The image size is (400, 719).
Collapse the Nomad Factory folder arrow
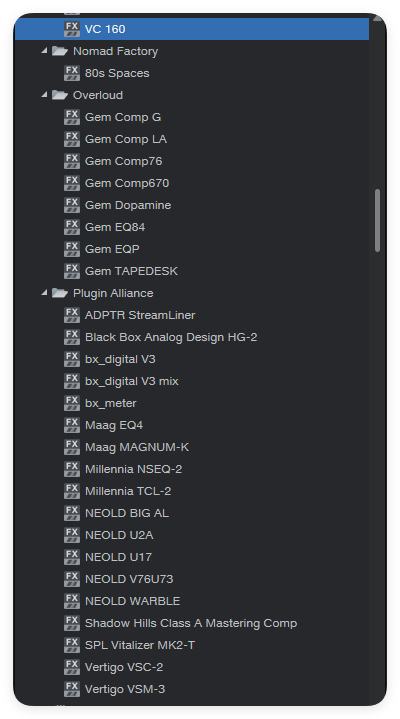tap(44, 51)
